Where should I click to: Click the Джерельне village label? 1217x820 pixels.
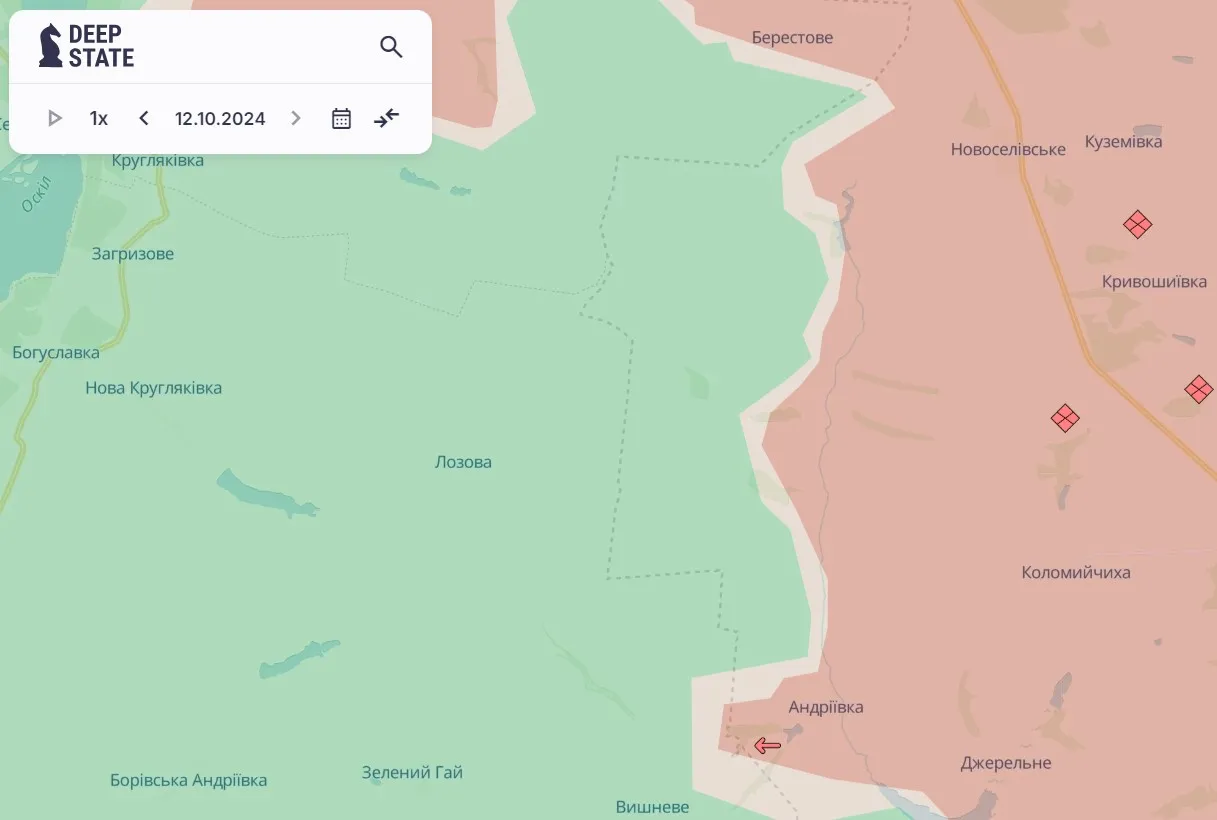pyautogui.click(x=1005, y=763)
